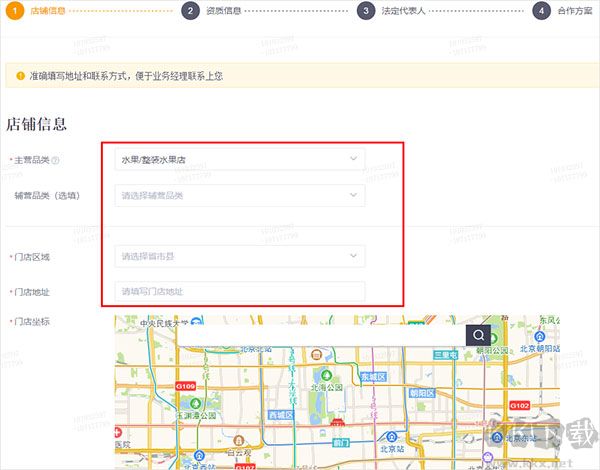Screen dimensions: 600x470
Task: Click the 北京朝阳站 station marker
Action: [x=540, y=337]
